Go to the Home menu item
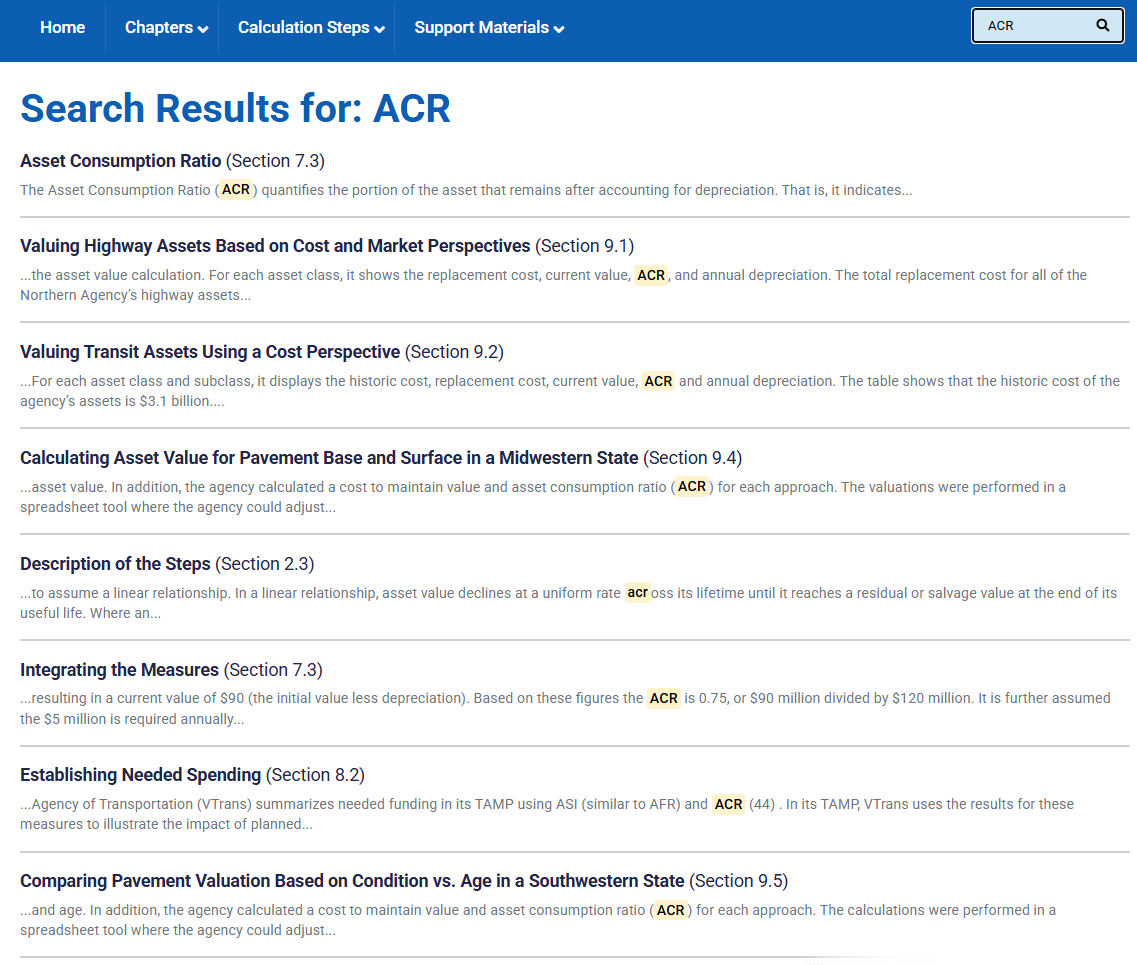This screenshot has width=1137, height=965. [x=62, y=28]
